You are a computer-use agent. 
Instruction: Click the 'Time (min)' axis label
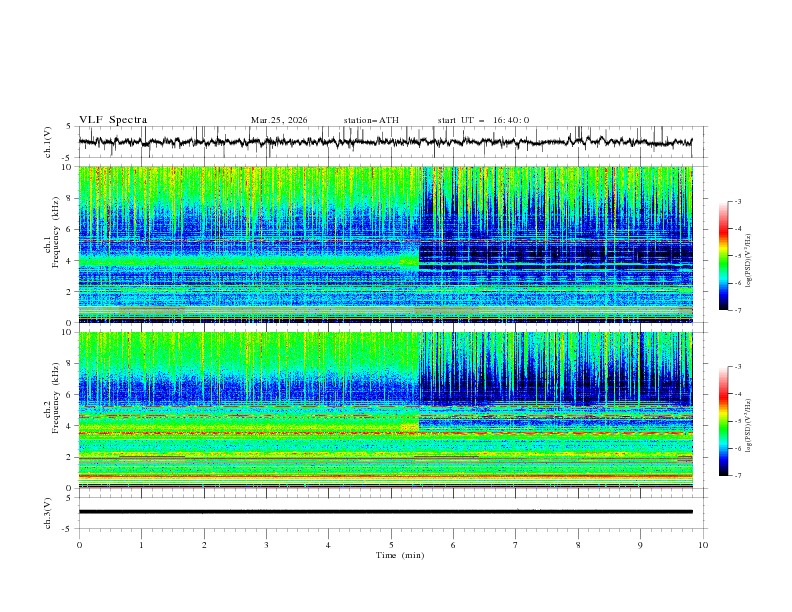pyautogui.click(x=400, y=555)
